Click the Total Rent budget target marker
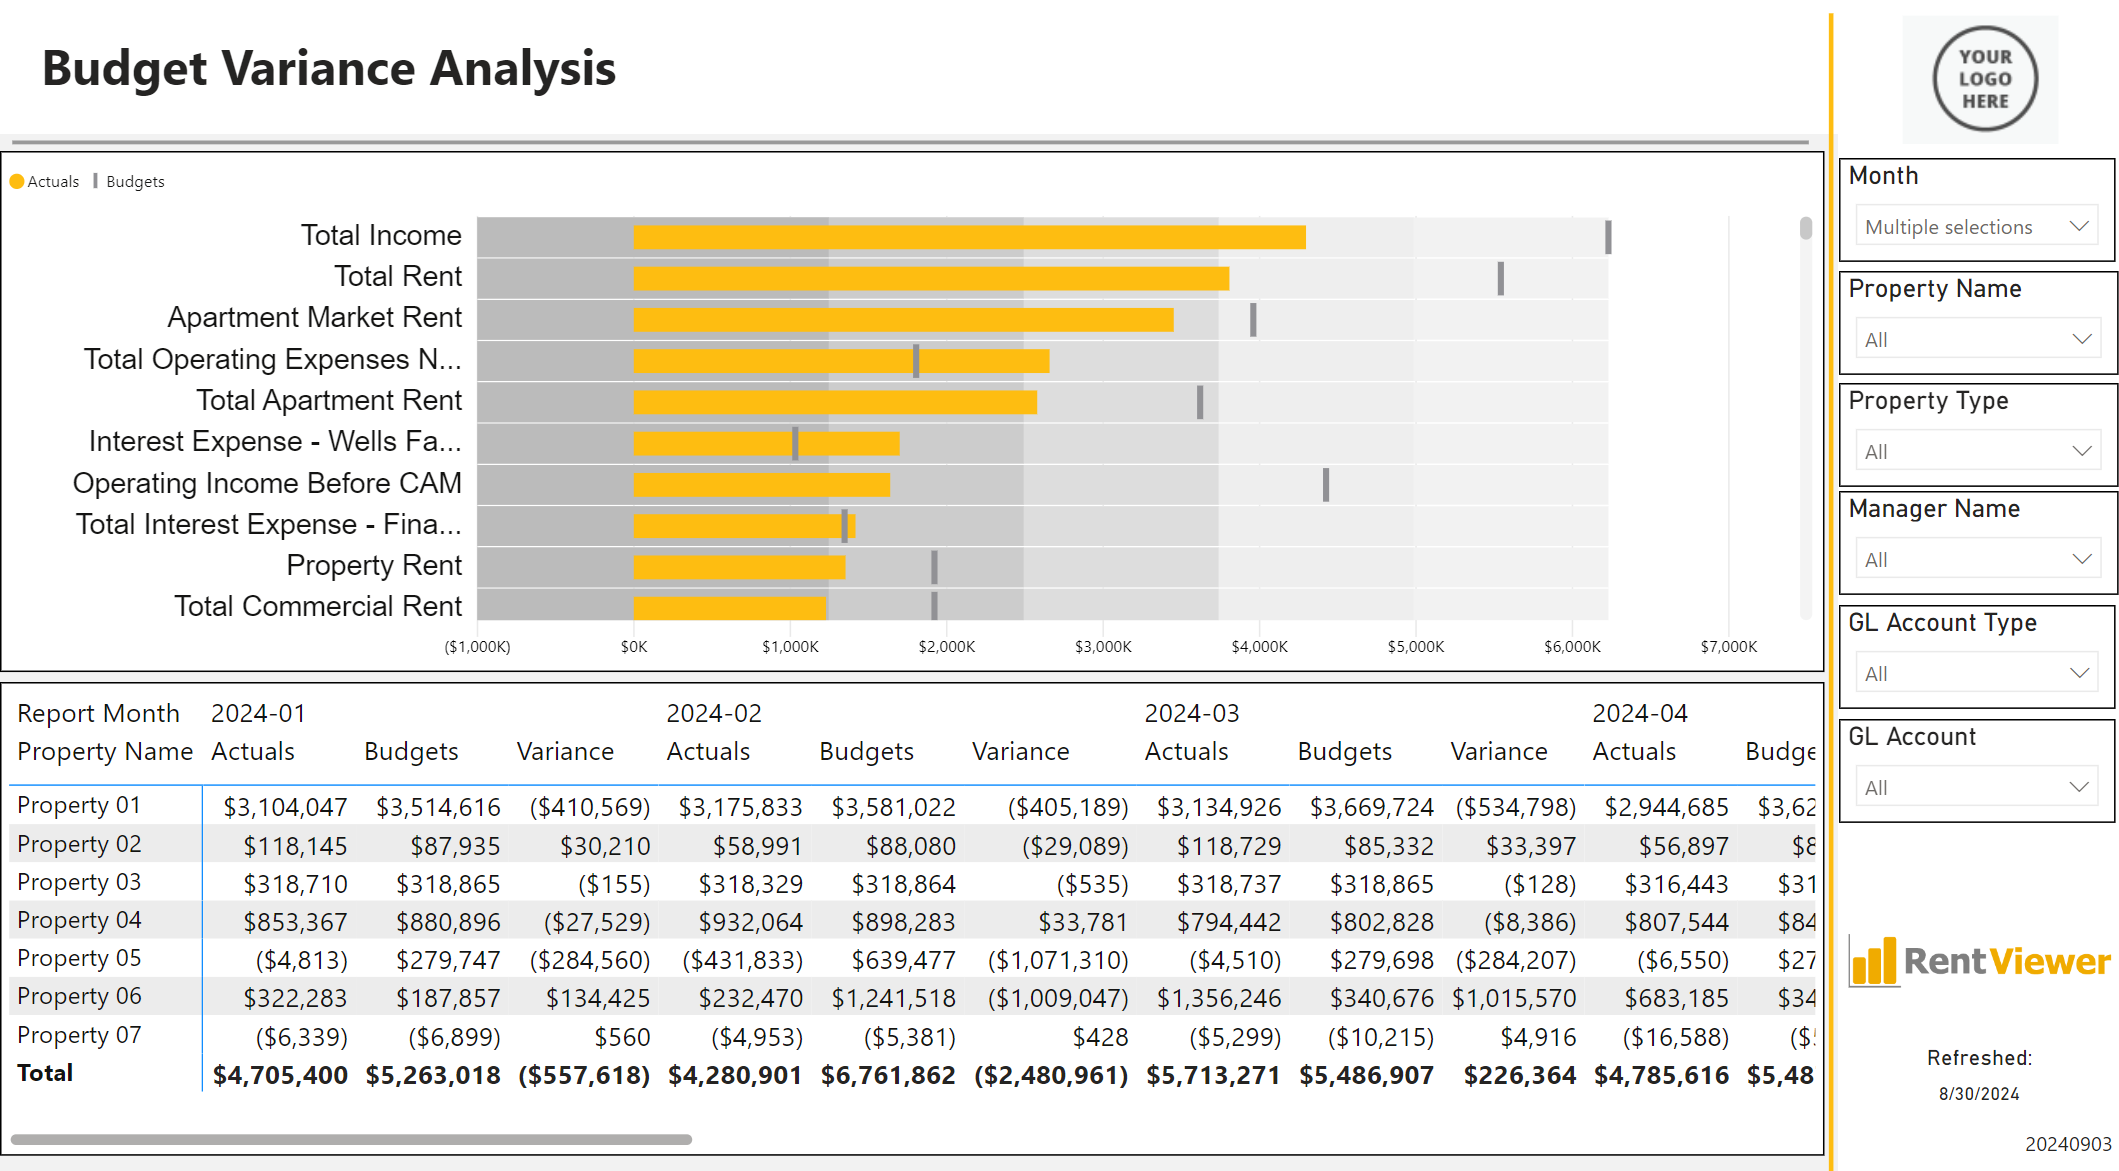 1500,278
